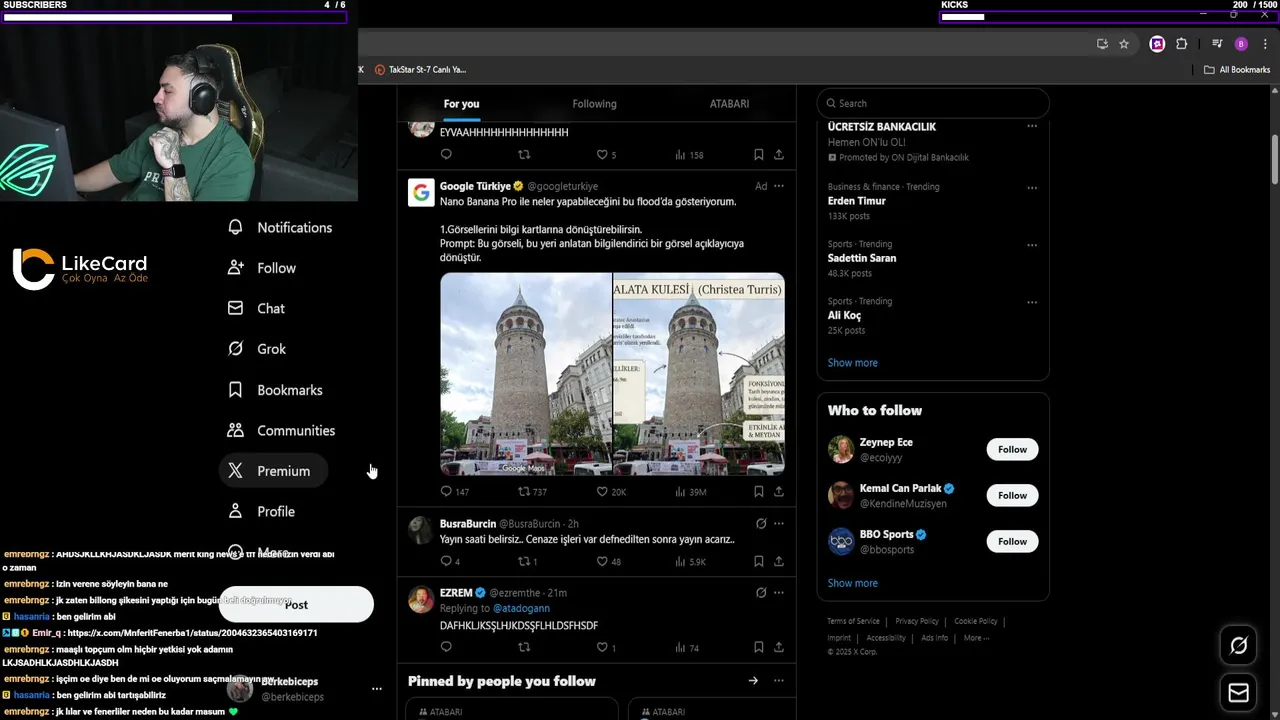This screenshot has width=1280, height=720.
Task: Click Grok explain icon on BusraBurcin post
Action: pyautogui.click(x=761, y=523)
